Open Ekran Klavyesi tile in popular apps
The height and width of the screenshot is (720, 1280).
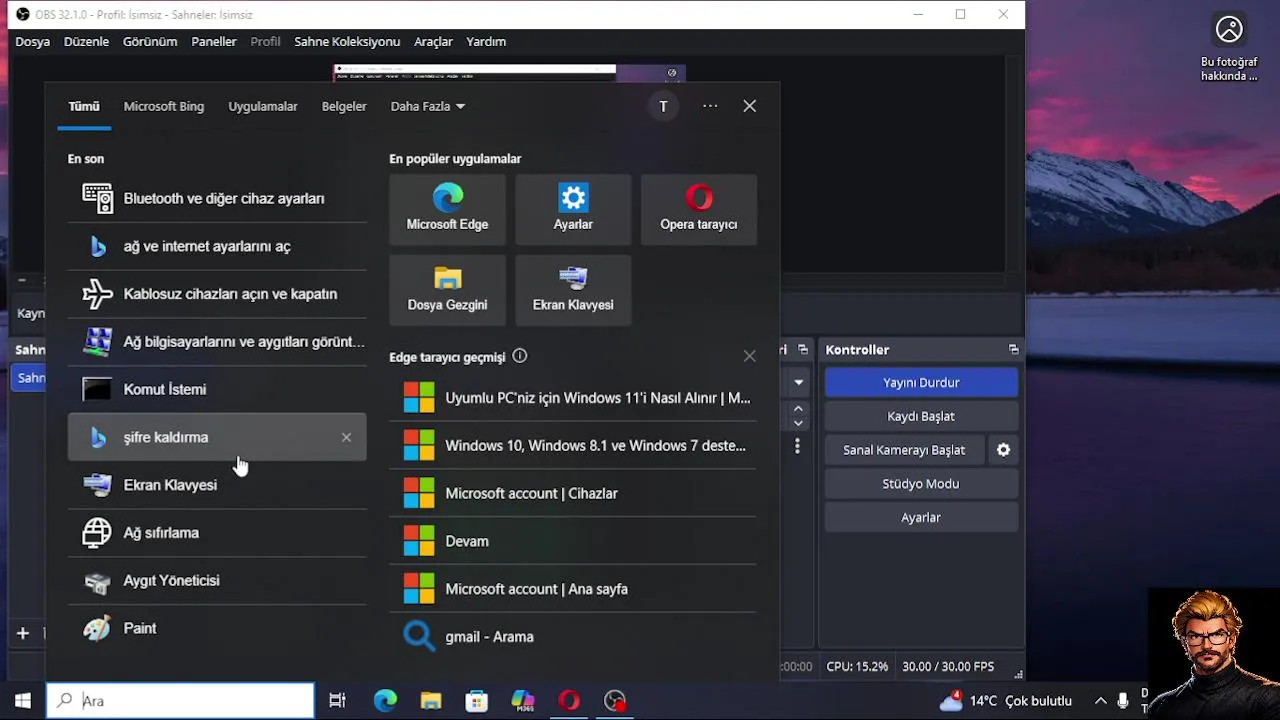point(573,290)
